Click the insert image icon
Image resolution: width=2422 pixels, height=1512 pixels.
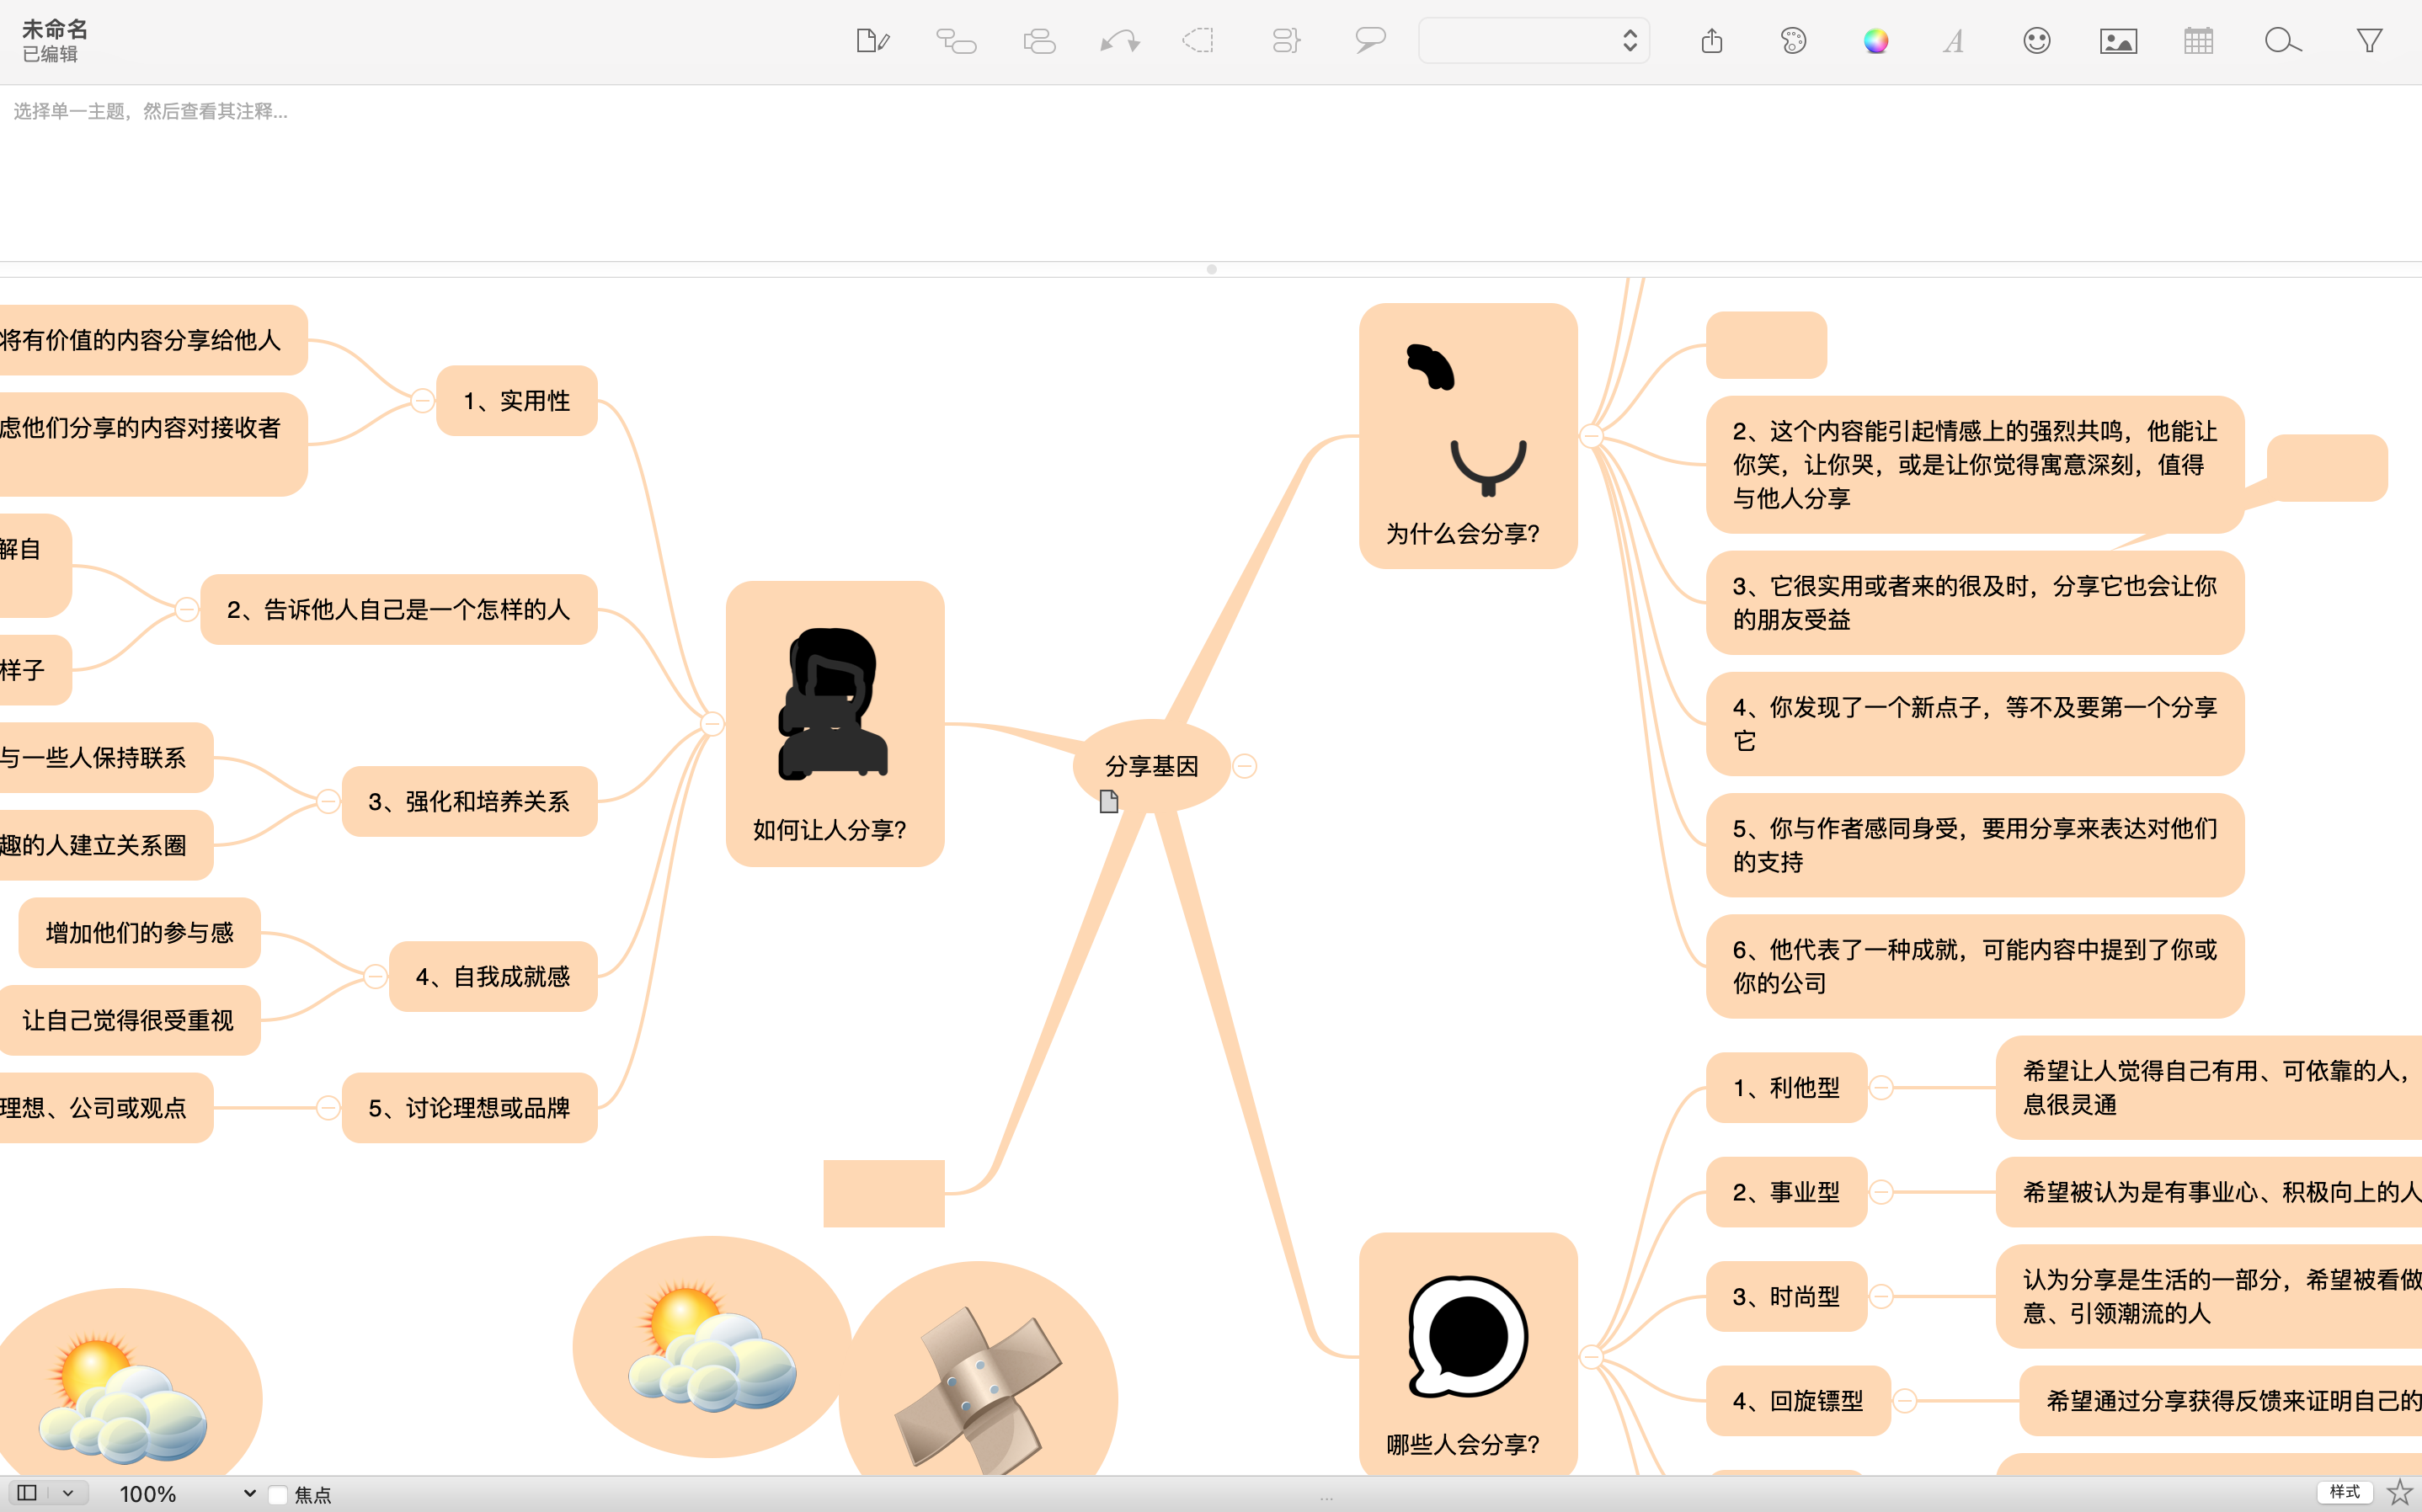click(x=2118, y=41)
